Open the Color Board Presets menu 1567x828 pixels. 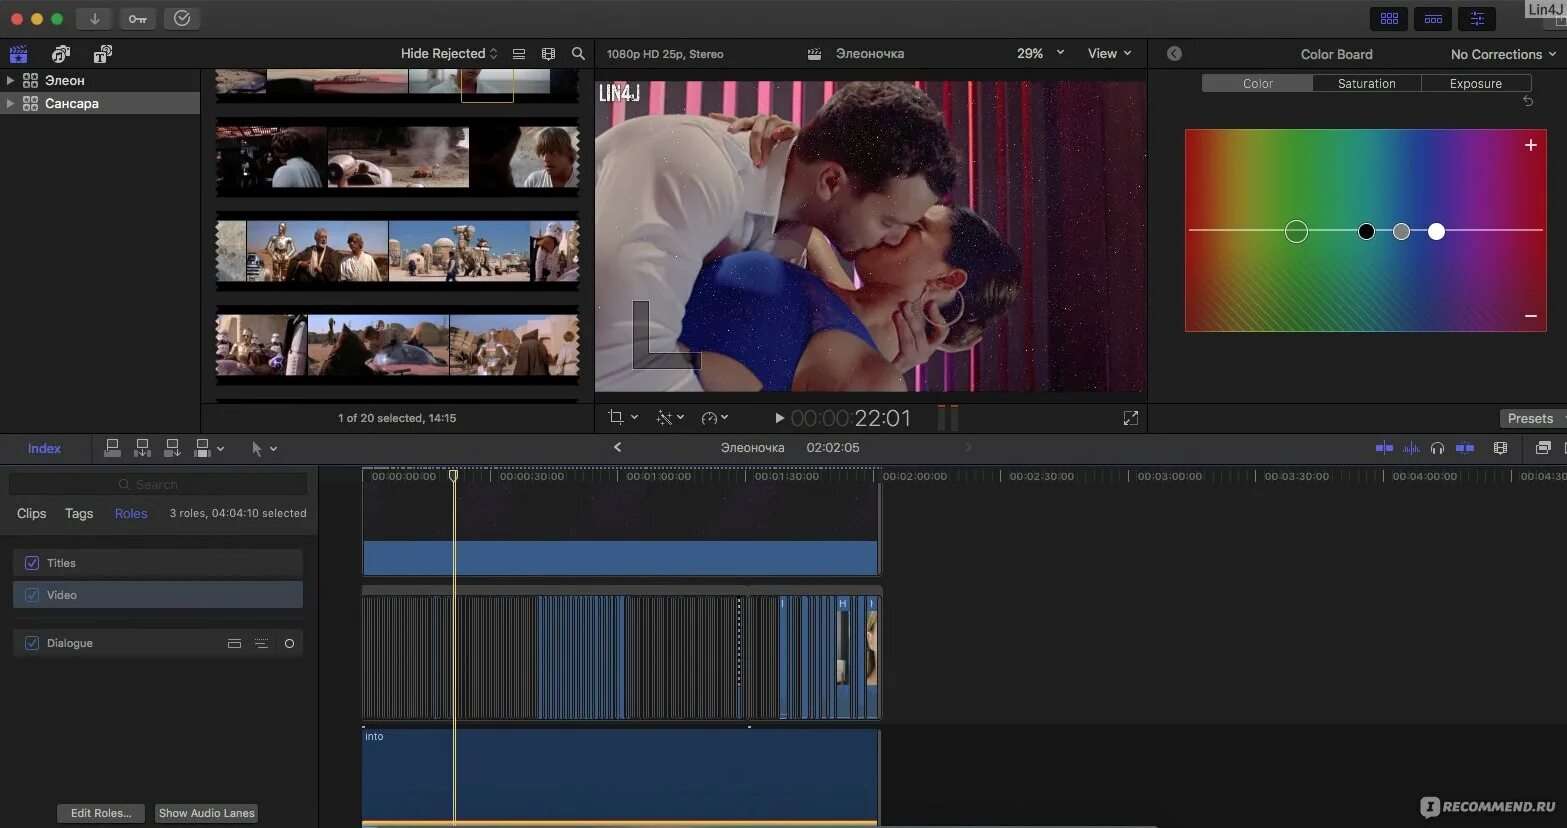(1532, 418)
